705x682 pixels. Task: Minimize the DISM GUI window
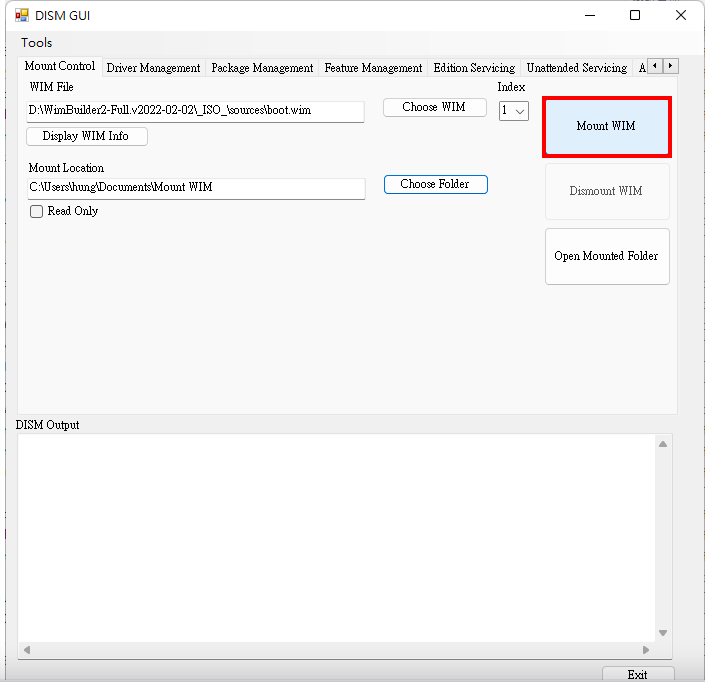(590, 15)
